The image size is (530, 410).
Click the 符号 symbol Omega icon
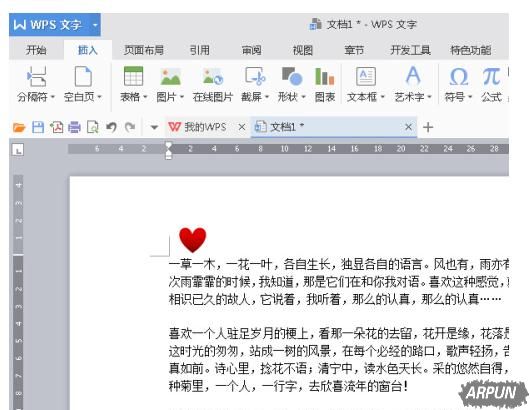point(459,76)
